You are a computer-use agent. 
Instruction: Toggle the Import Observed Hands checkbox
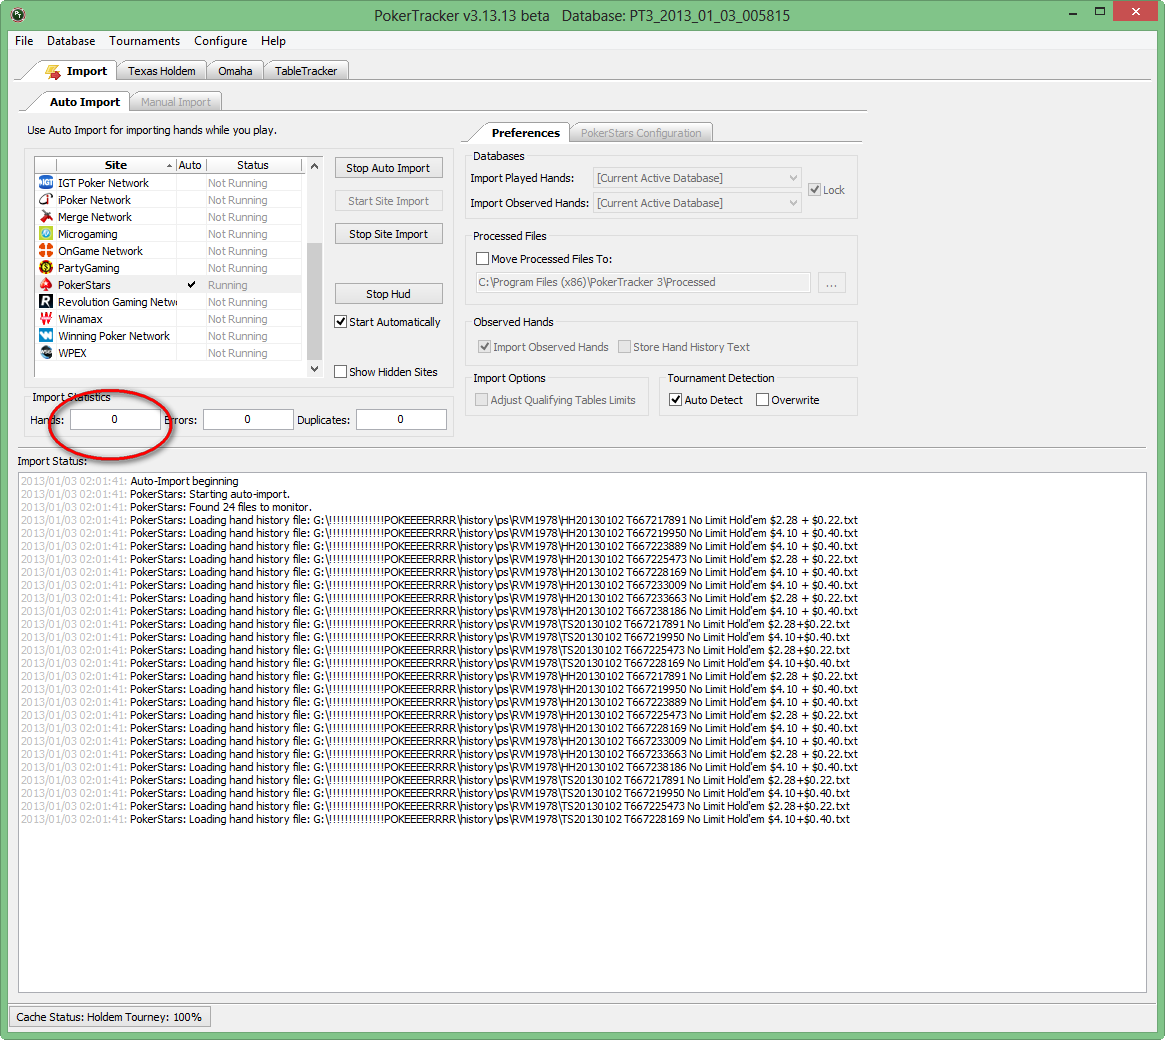point(484,347)
